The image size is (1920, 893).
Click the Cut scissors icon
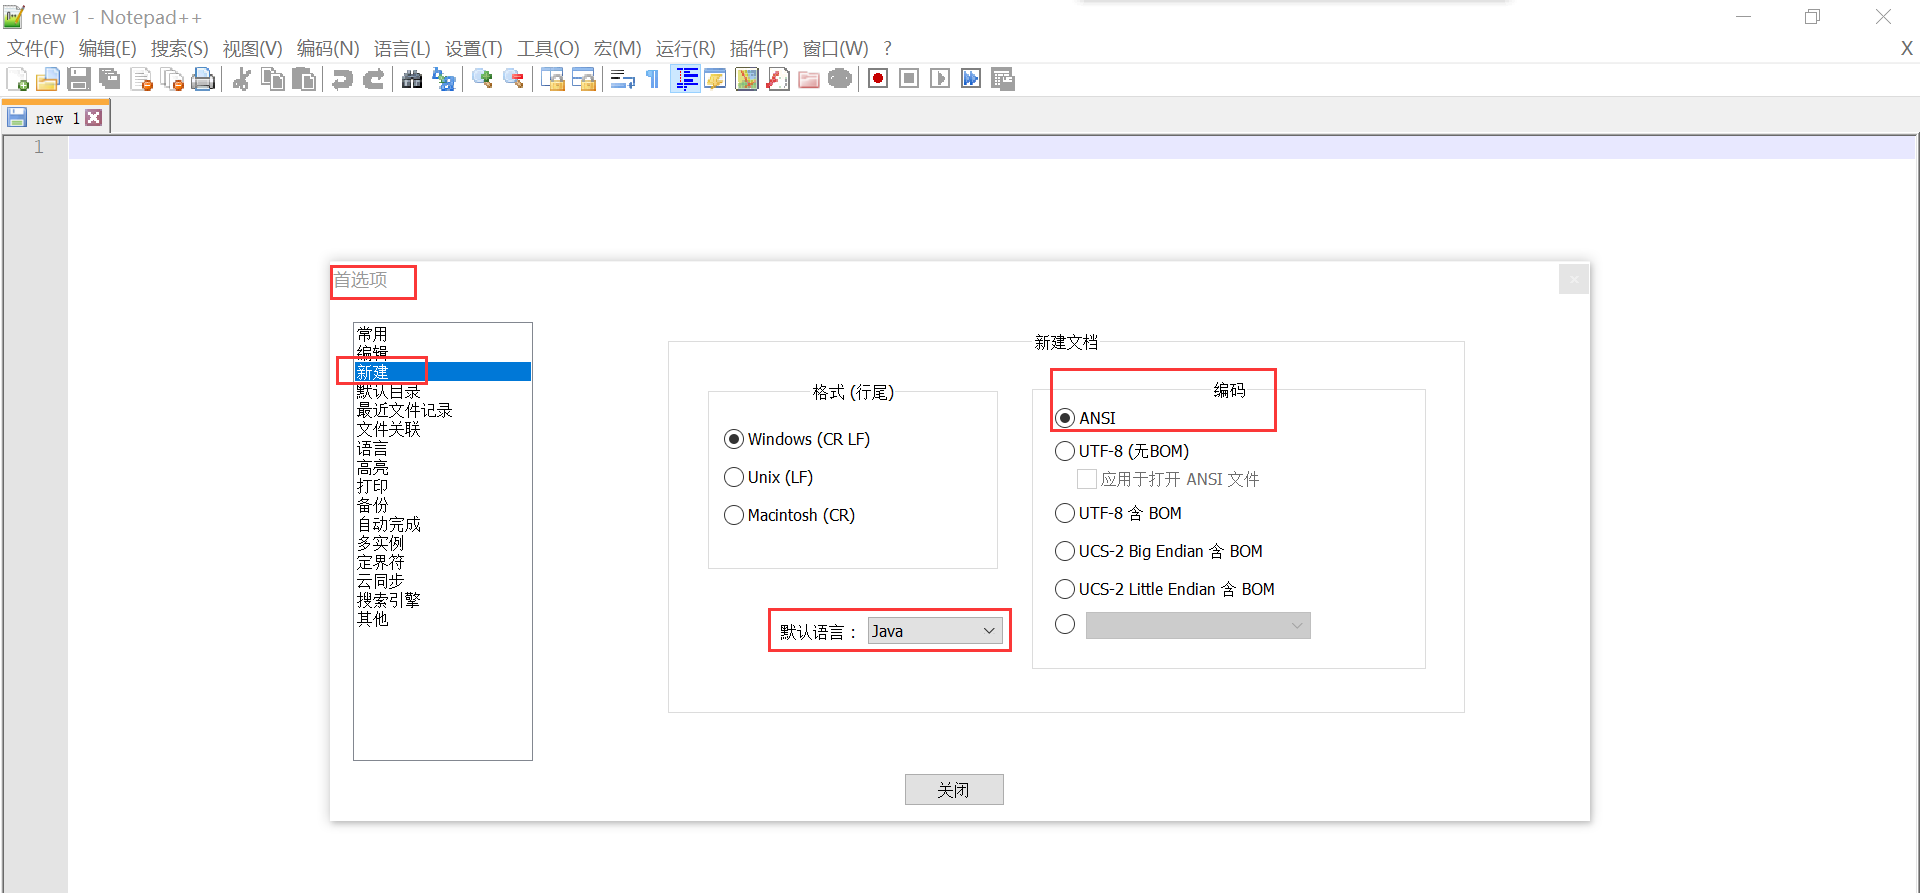[x=241, y=79]
